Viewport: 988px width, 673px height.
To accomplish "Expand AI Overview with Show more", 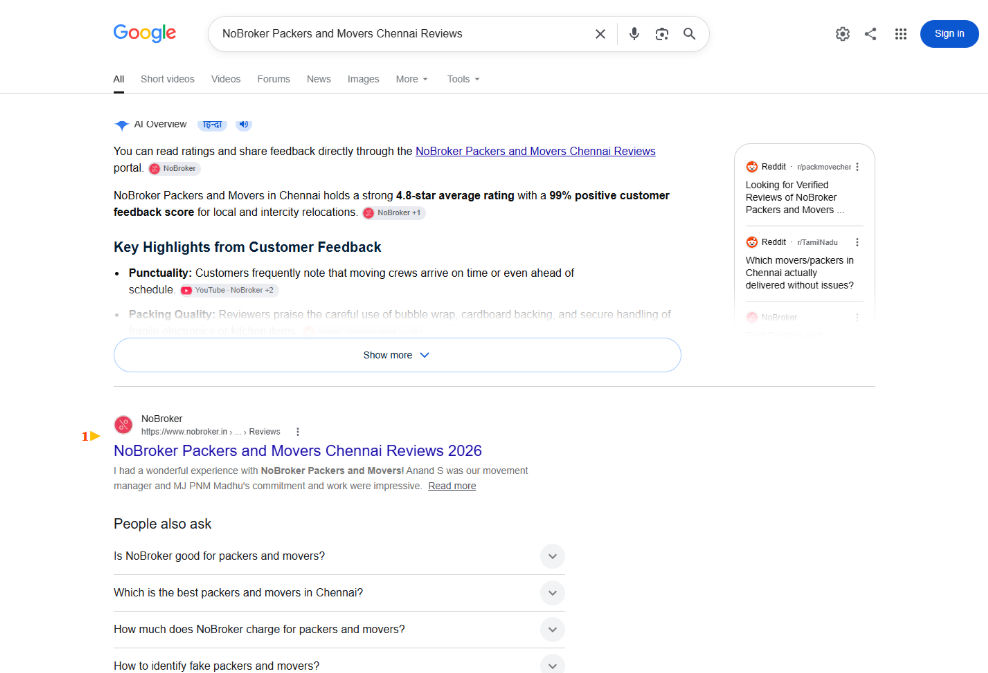I will 397,355.
